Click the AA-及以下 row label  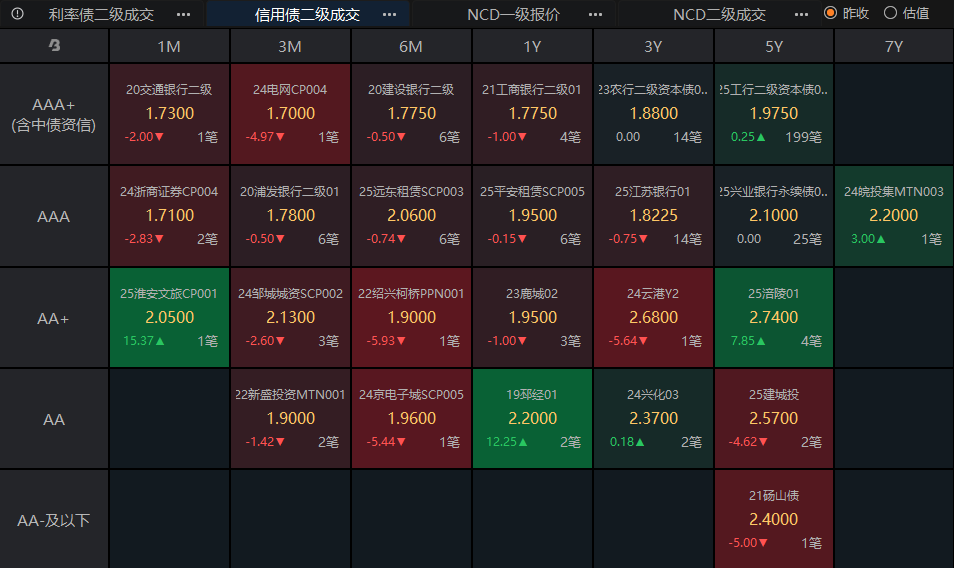(x=54, y=520)
